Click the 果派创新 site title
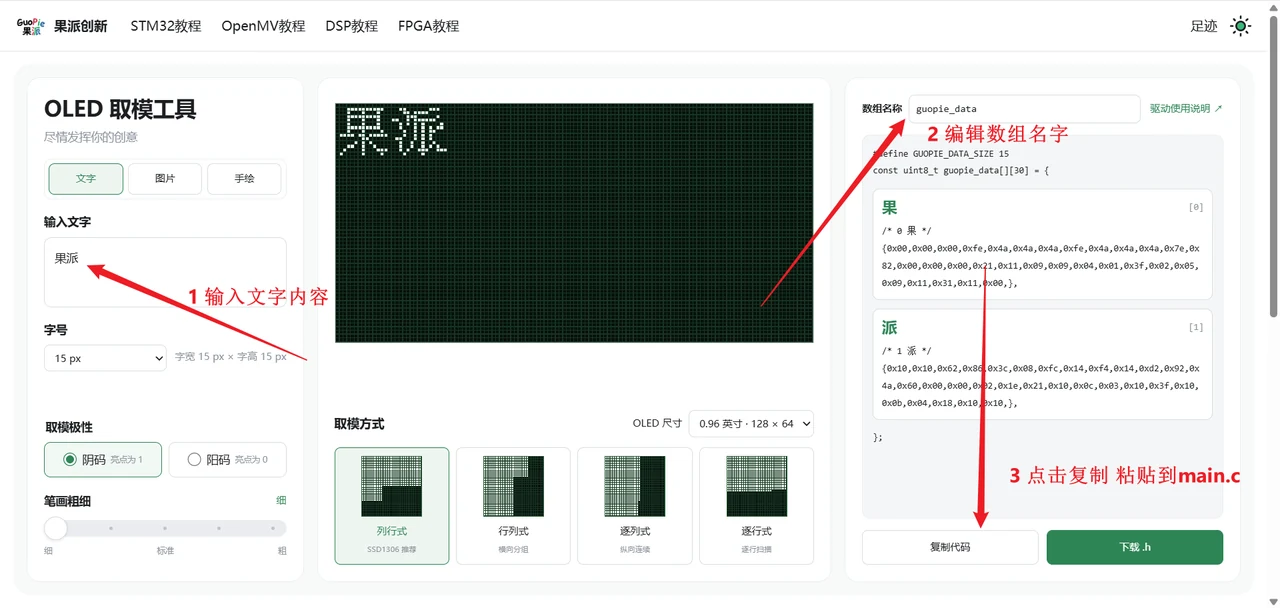This screenshot has width=1280, height=608. [x=80, y=26]
